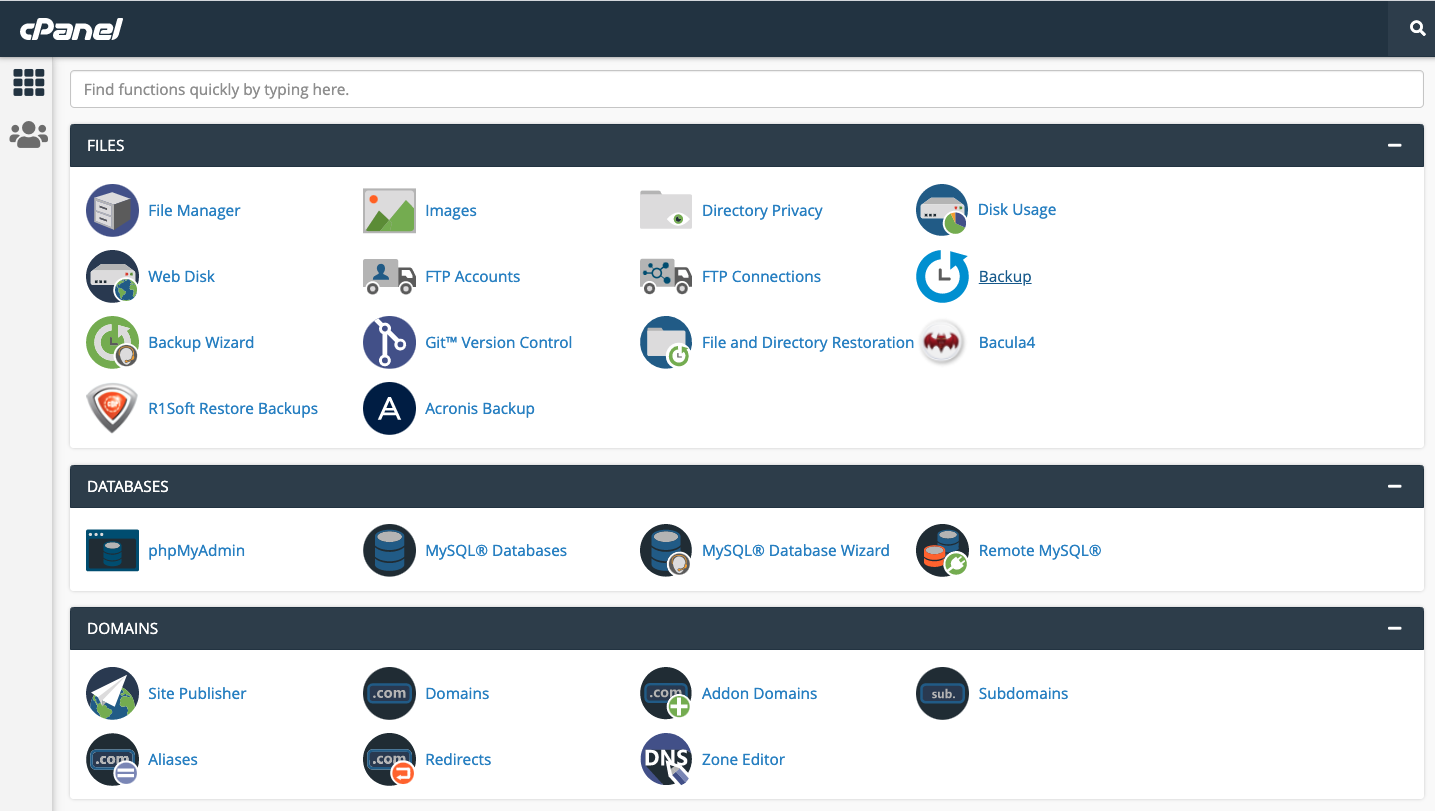Click the Bacula4 link

click(1006, 342)
